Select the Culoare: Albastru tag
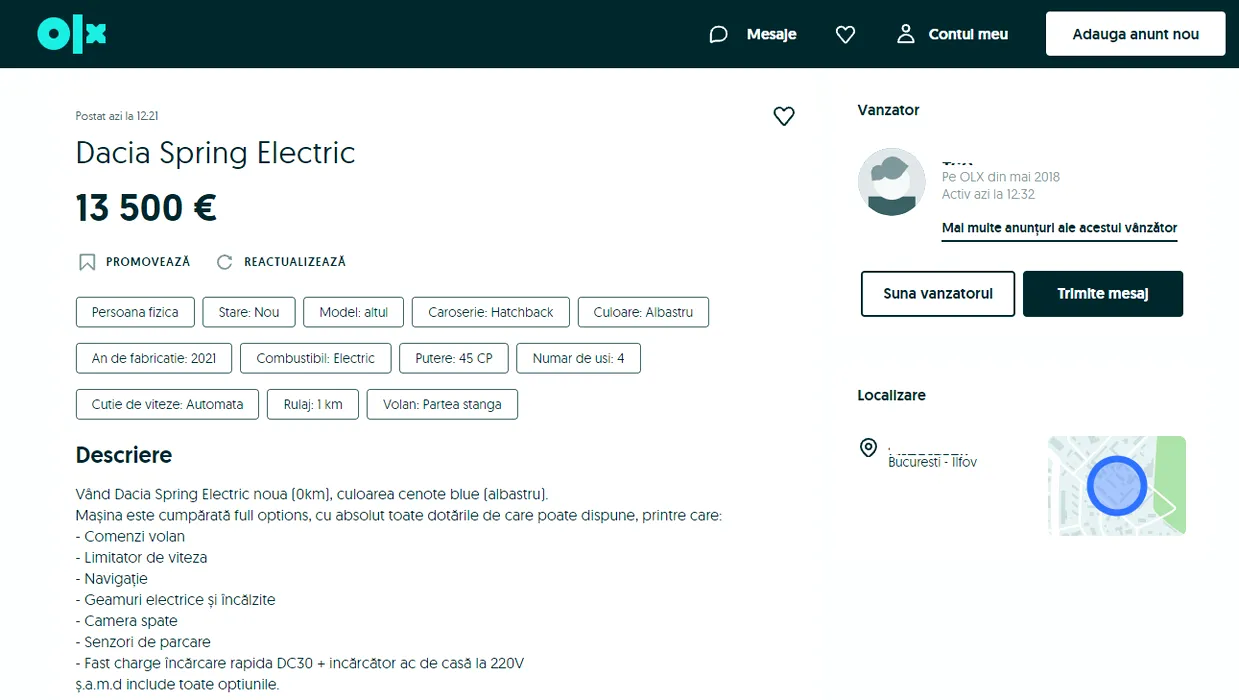1239x700 pixels. click(643, 312)
